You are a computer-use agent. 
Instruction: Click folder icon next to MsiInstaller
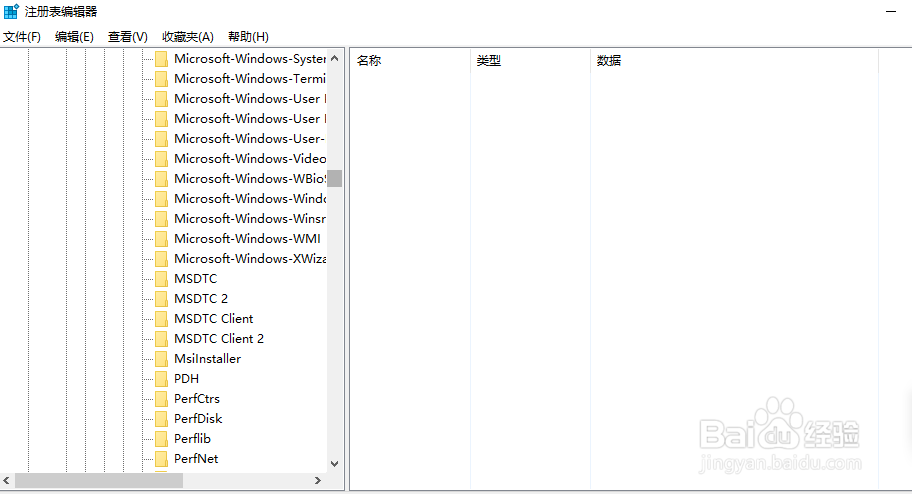[x=161, y=358]
